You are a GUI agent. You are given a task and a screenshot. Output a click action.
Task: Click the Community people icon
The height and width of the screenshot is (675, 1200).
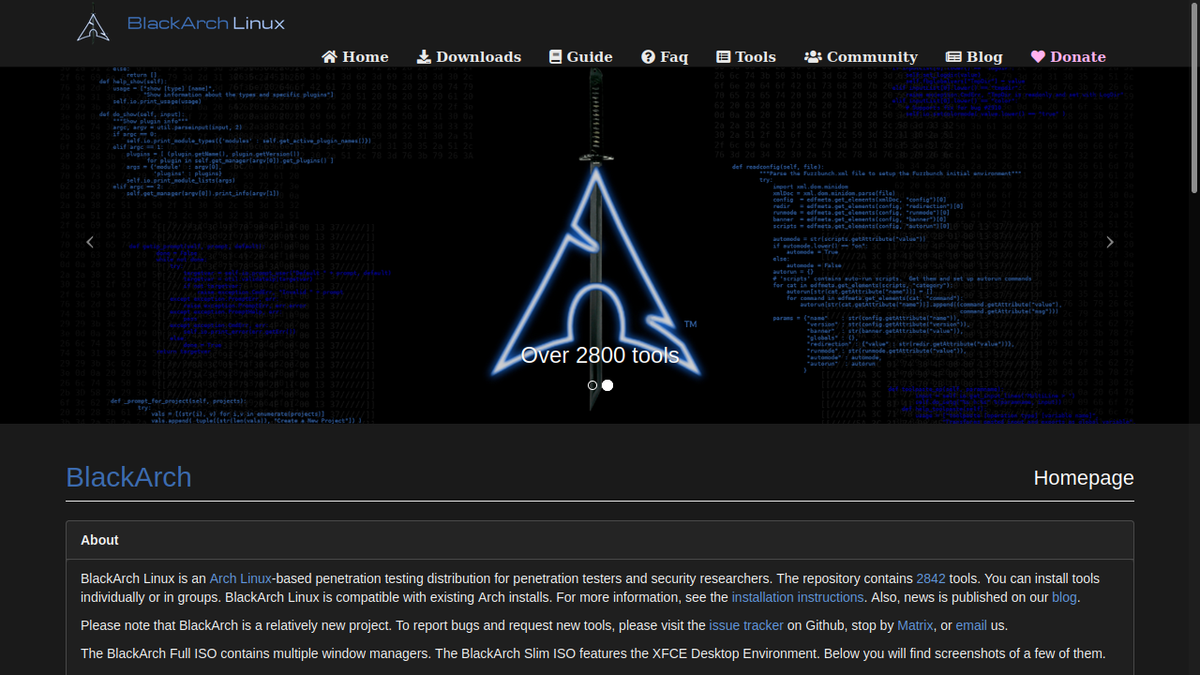pyautogui.click(x=815, y=57)
